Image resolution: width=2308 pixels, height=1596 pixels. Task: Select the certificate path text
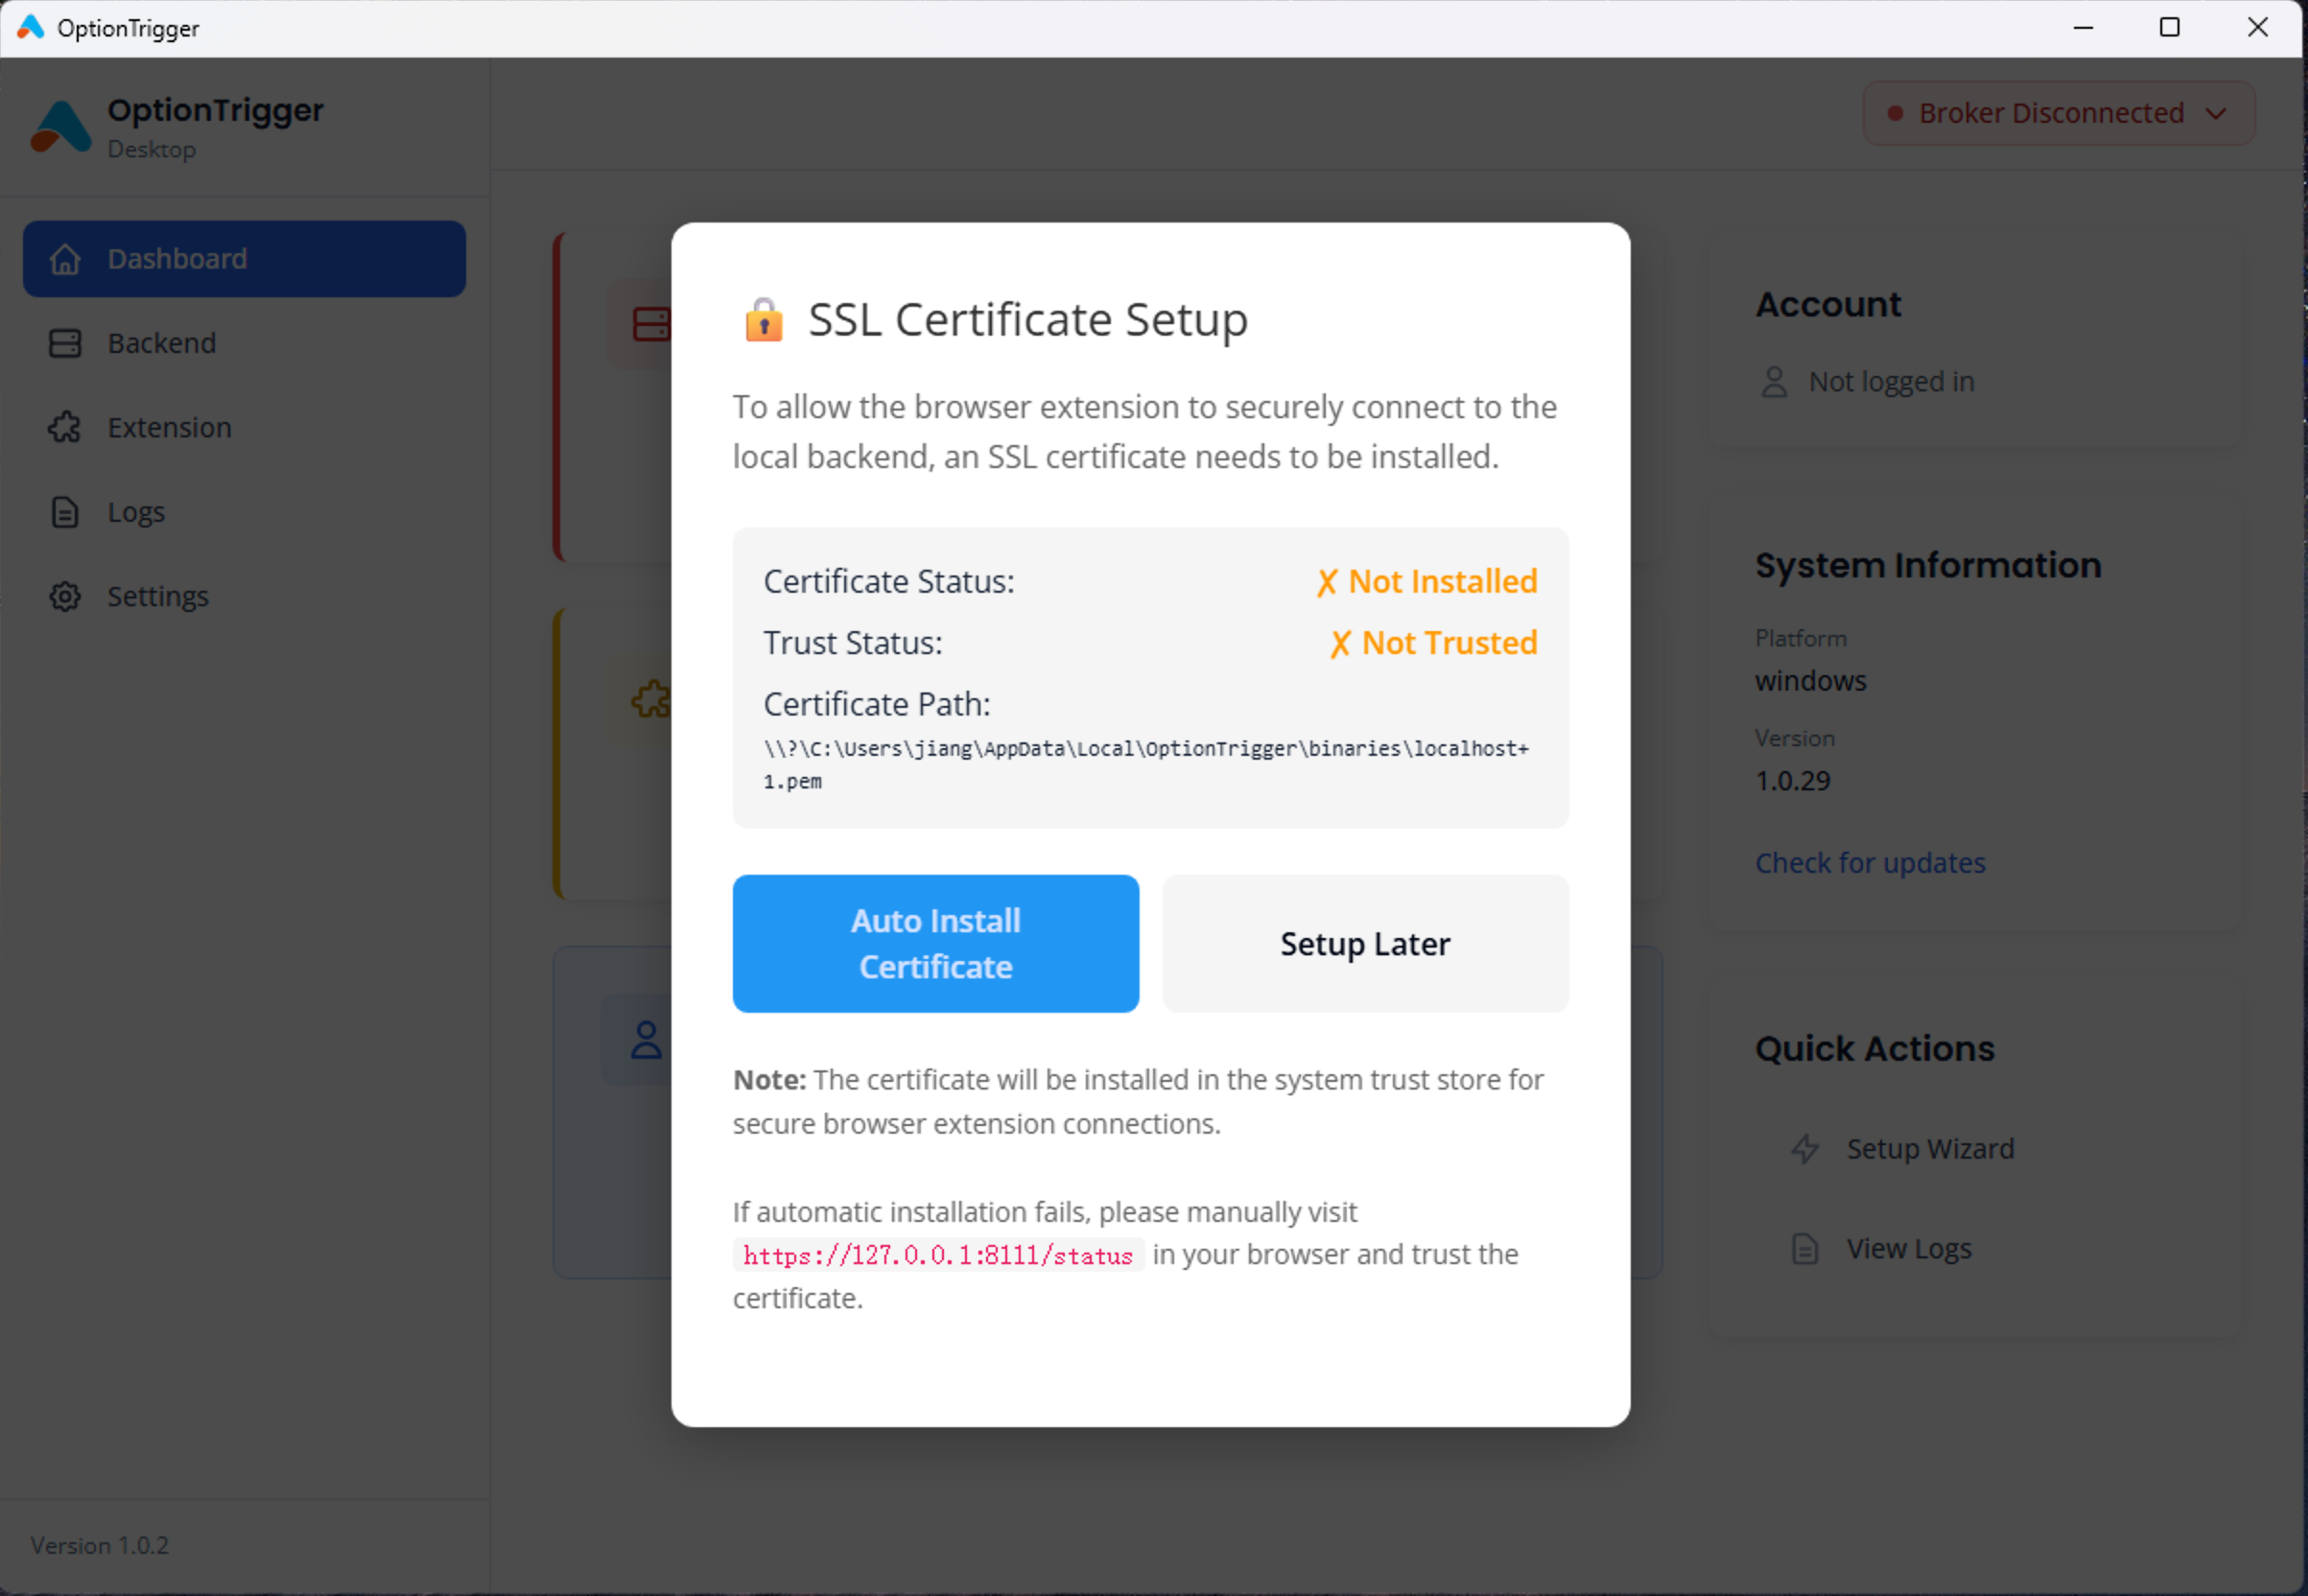point(1146,765)
